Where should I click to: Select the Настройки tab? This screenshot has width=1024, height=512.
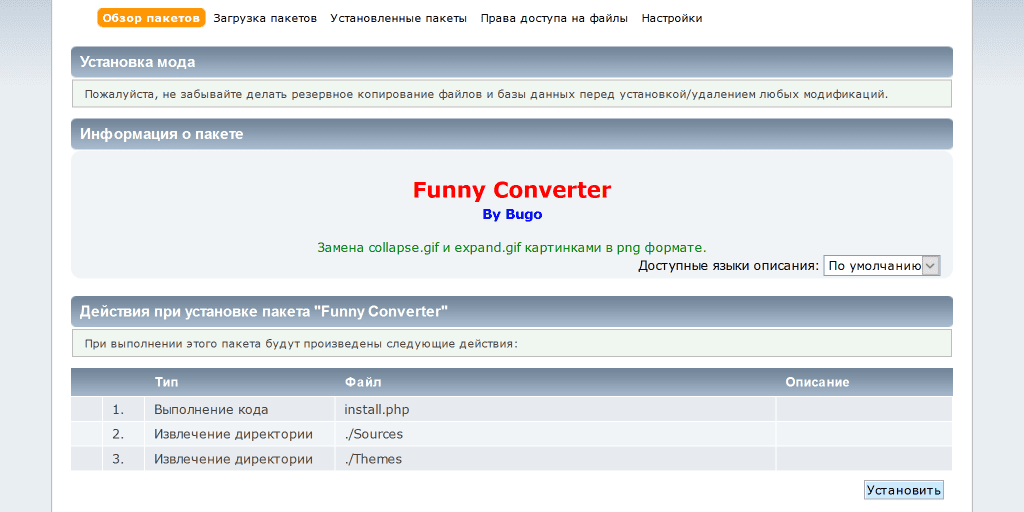coord(671,18)
